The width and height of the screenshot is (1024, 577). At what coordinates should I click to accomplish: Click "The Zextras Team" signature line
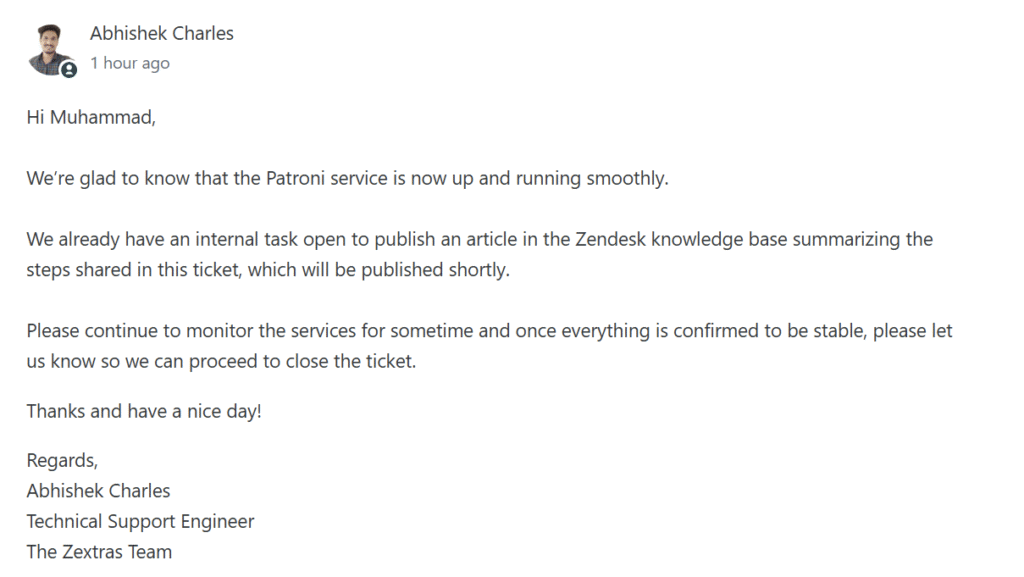coord(99,551)
